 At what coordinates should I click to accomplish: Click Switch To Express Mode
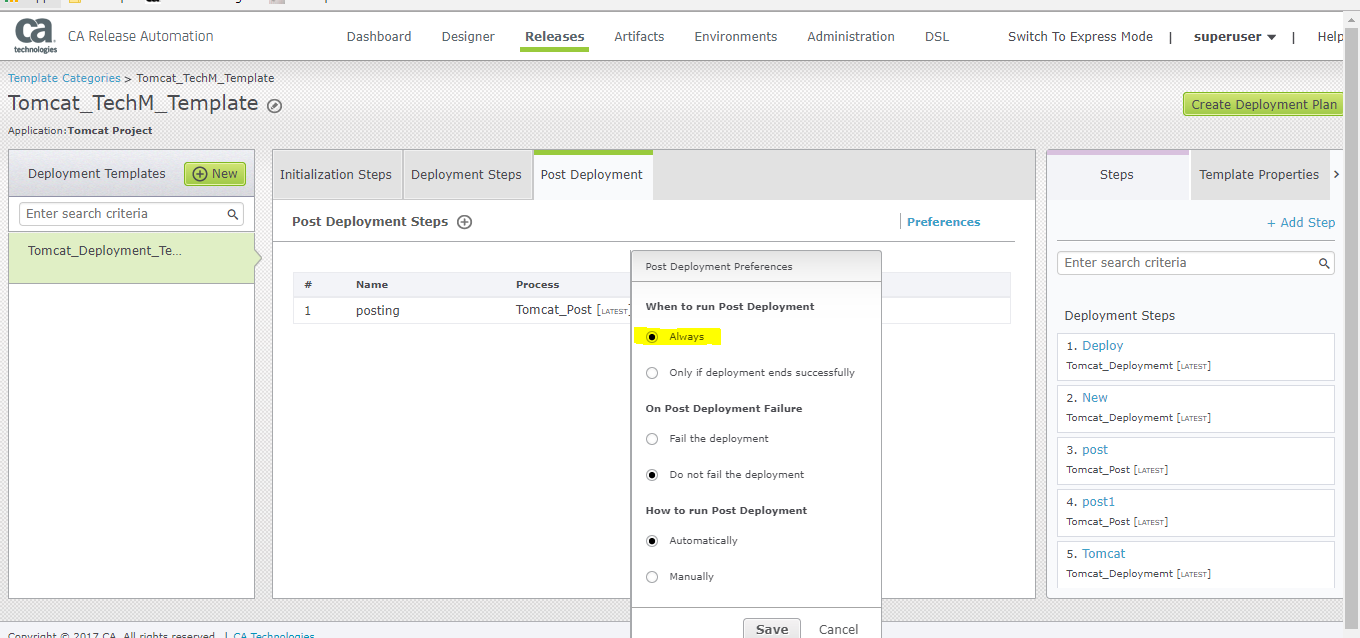pyautogui.click(x=1080, y=37)
